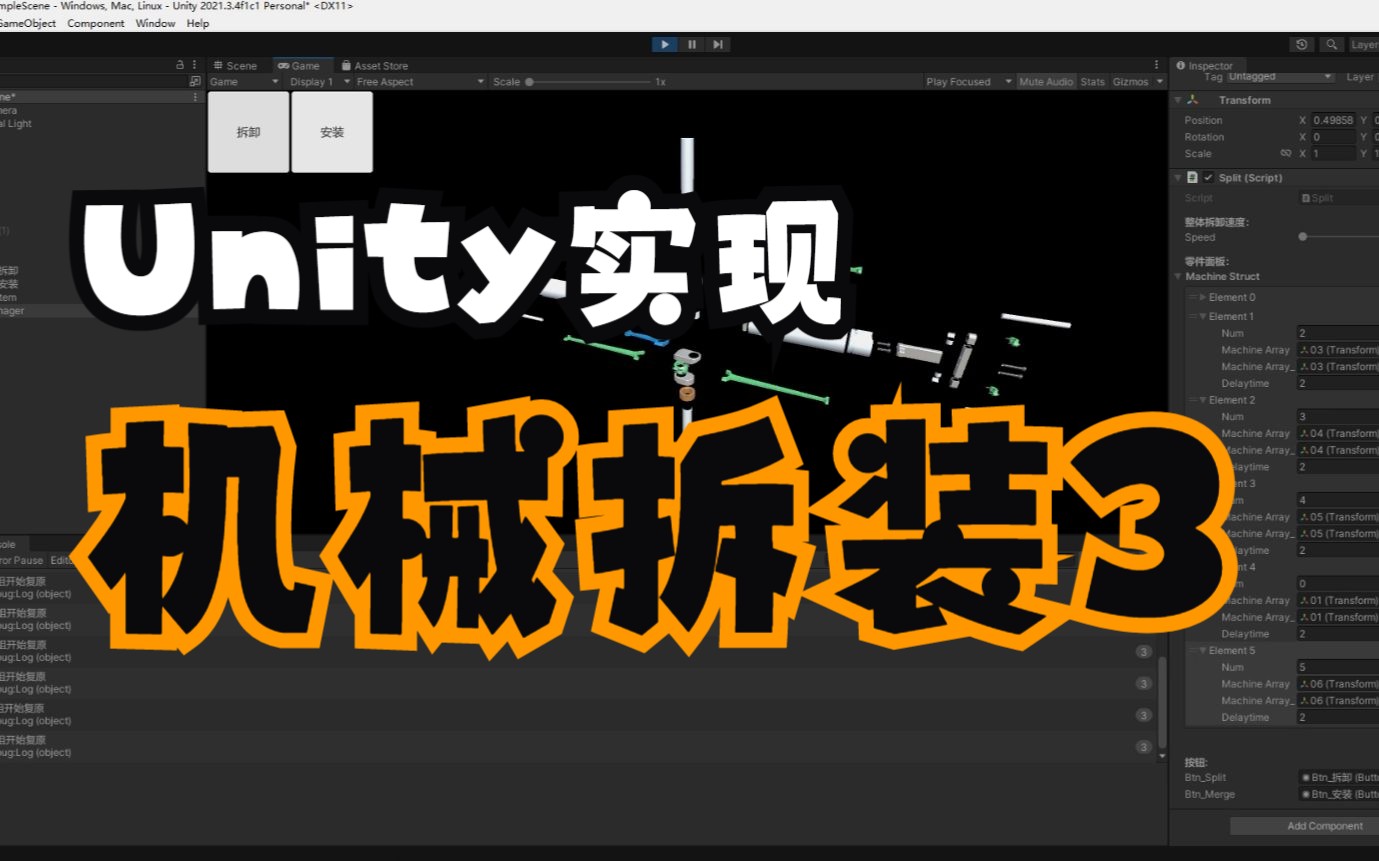This screenshot has height=861, width=1379.
Task: Expand Element 0 in Machine Struct
Action: 1203,297
